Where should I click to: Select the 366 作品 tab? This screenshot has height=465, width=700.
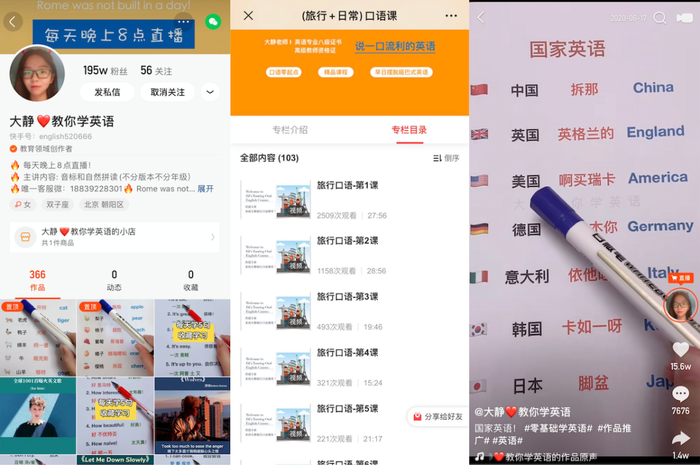38,280
